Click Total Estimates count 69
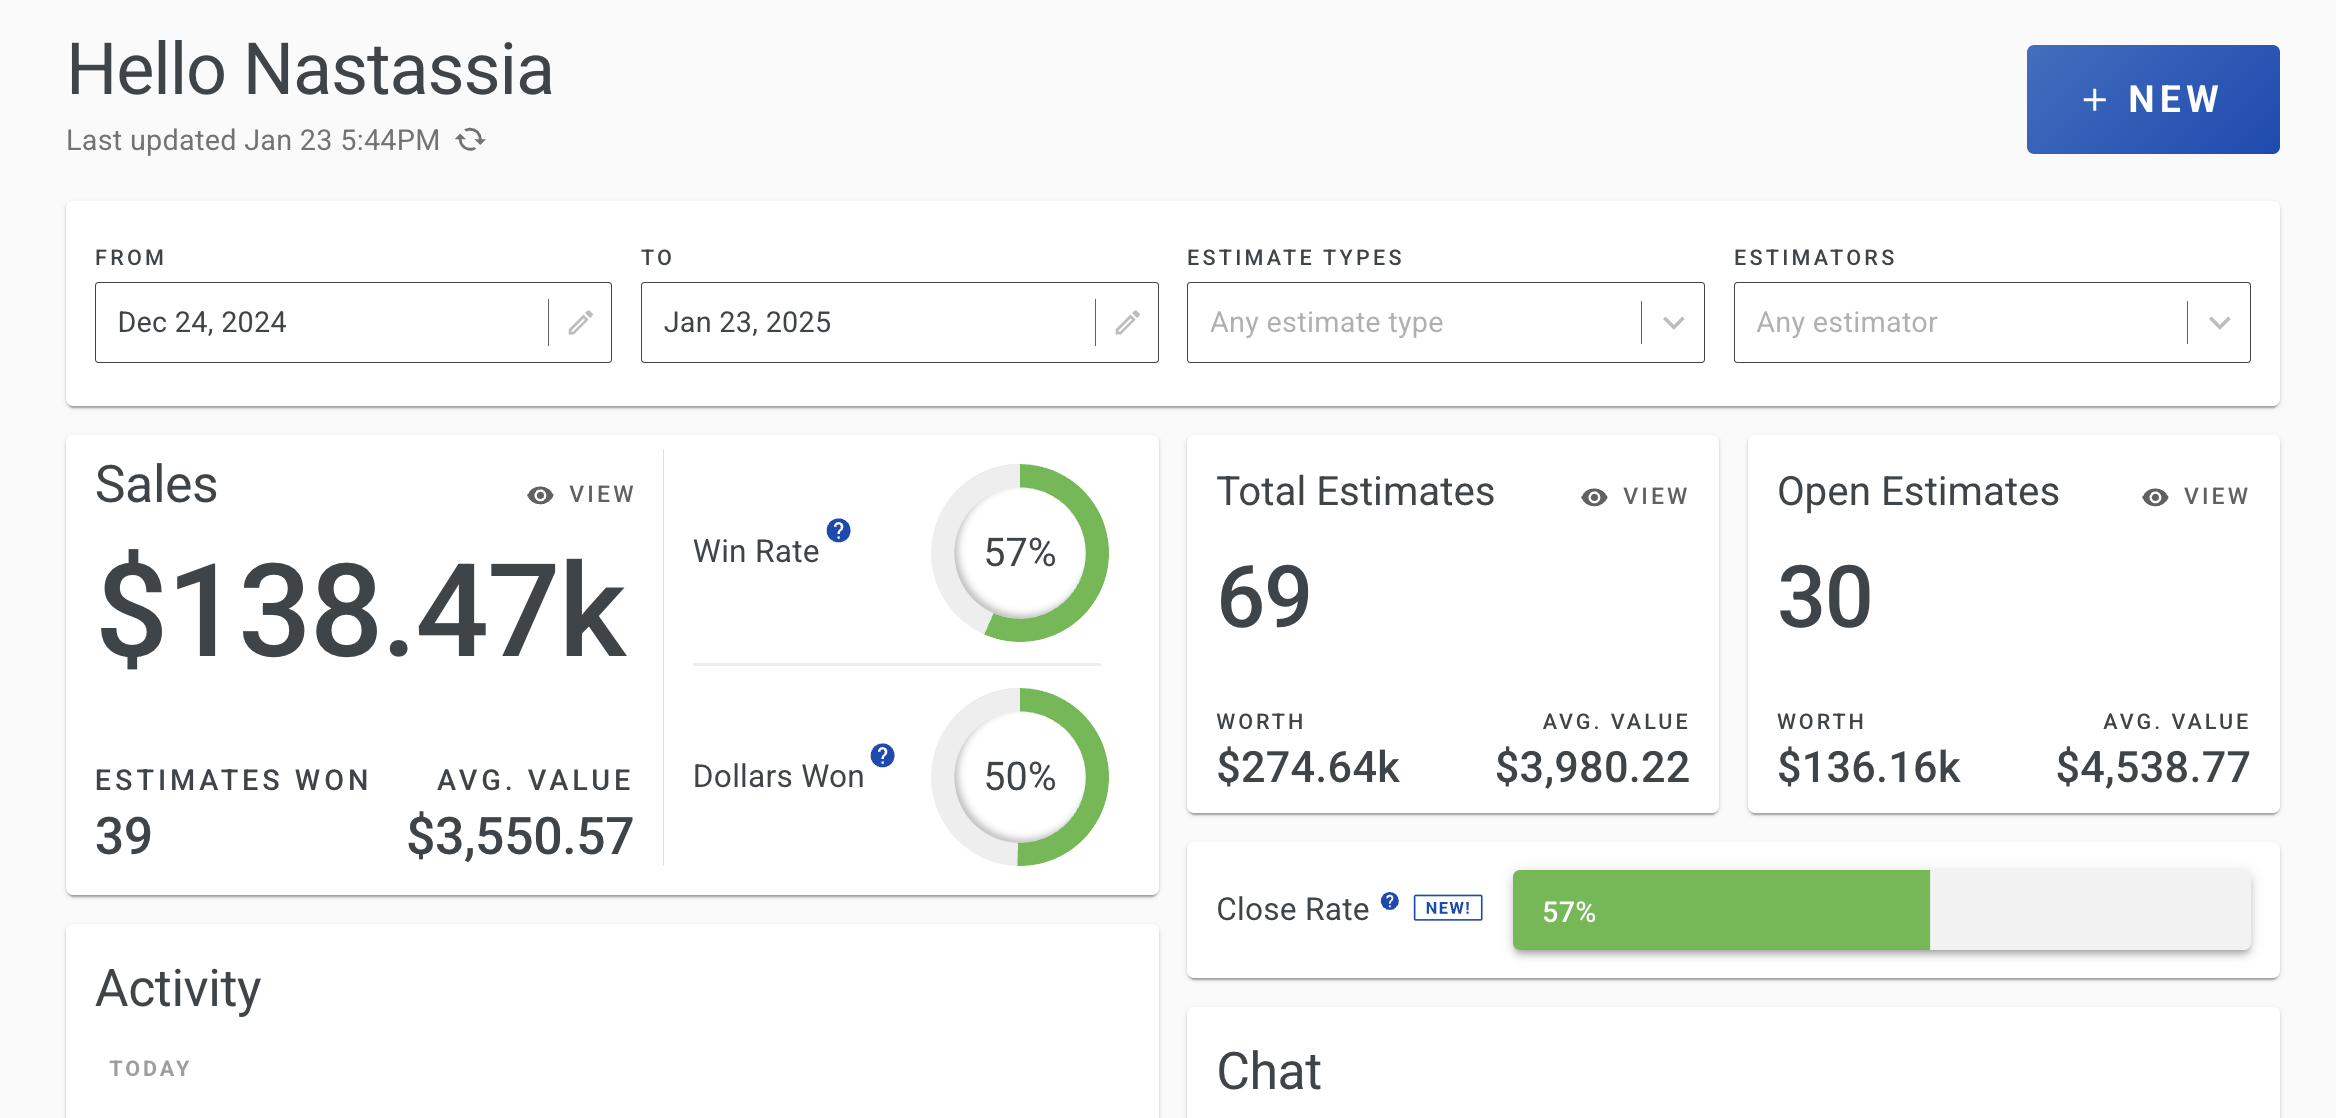2336x1118 pixels. 1264,597
